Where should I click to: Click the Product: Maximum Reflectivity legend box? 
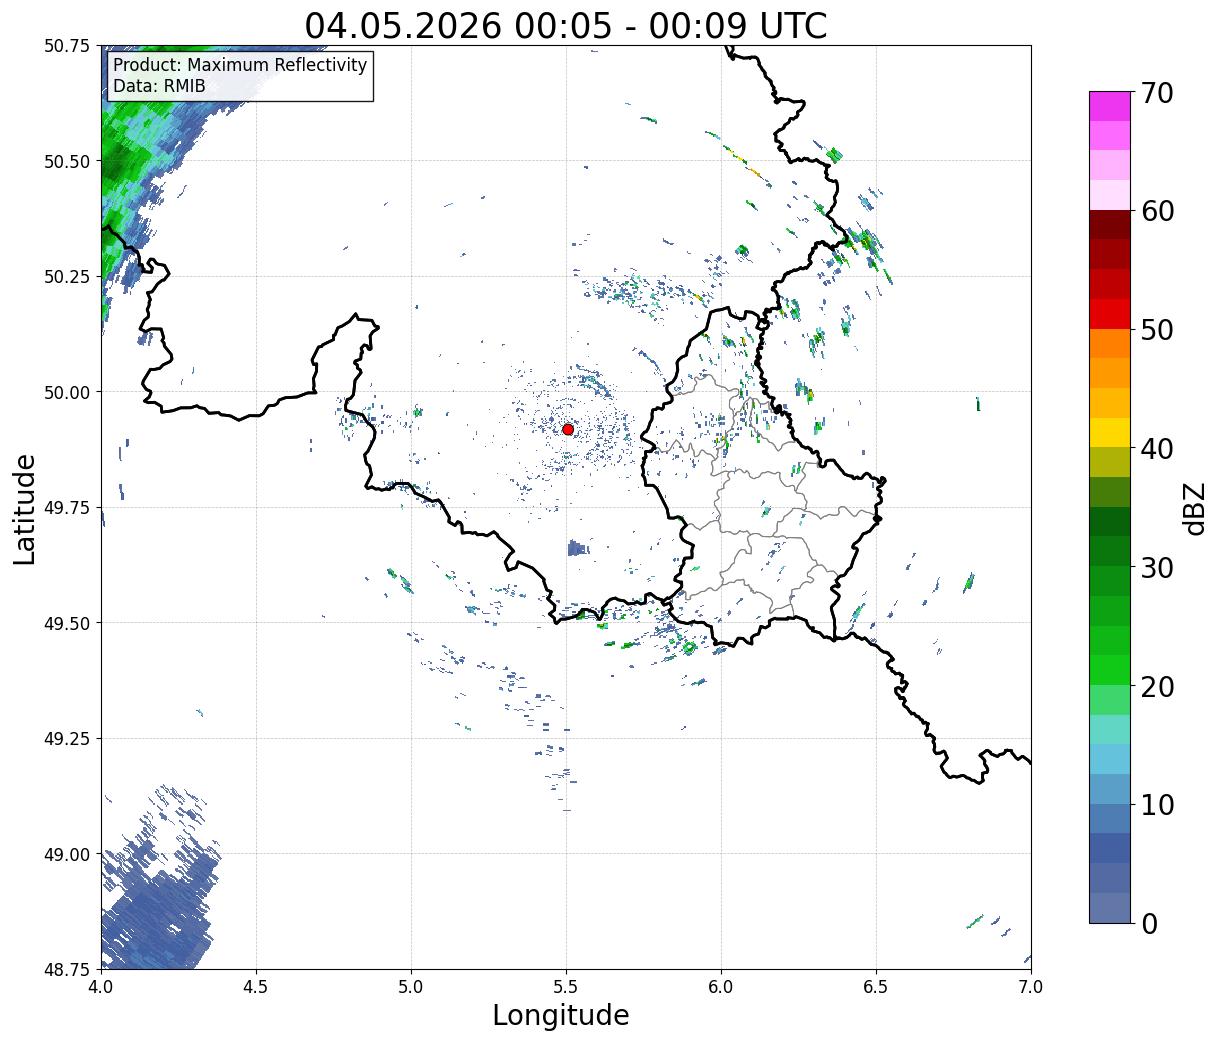(240, 76)
